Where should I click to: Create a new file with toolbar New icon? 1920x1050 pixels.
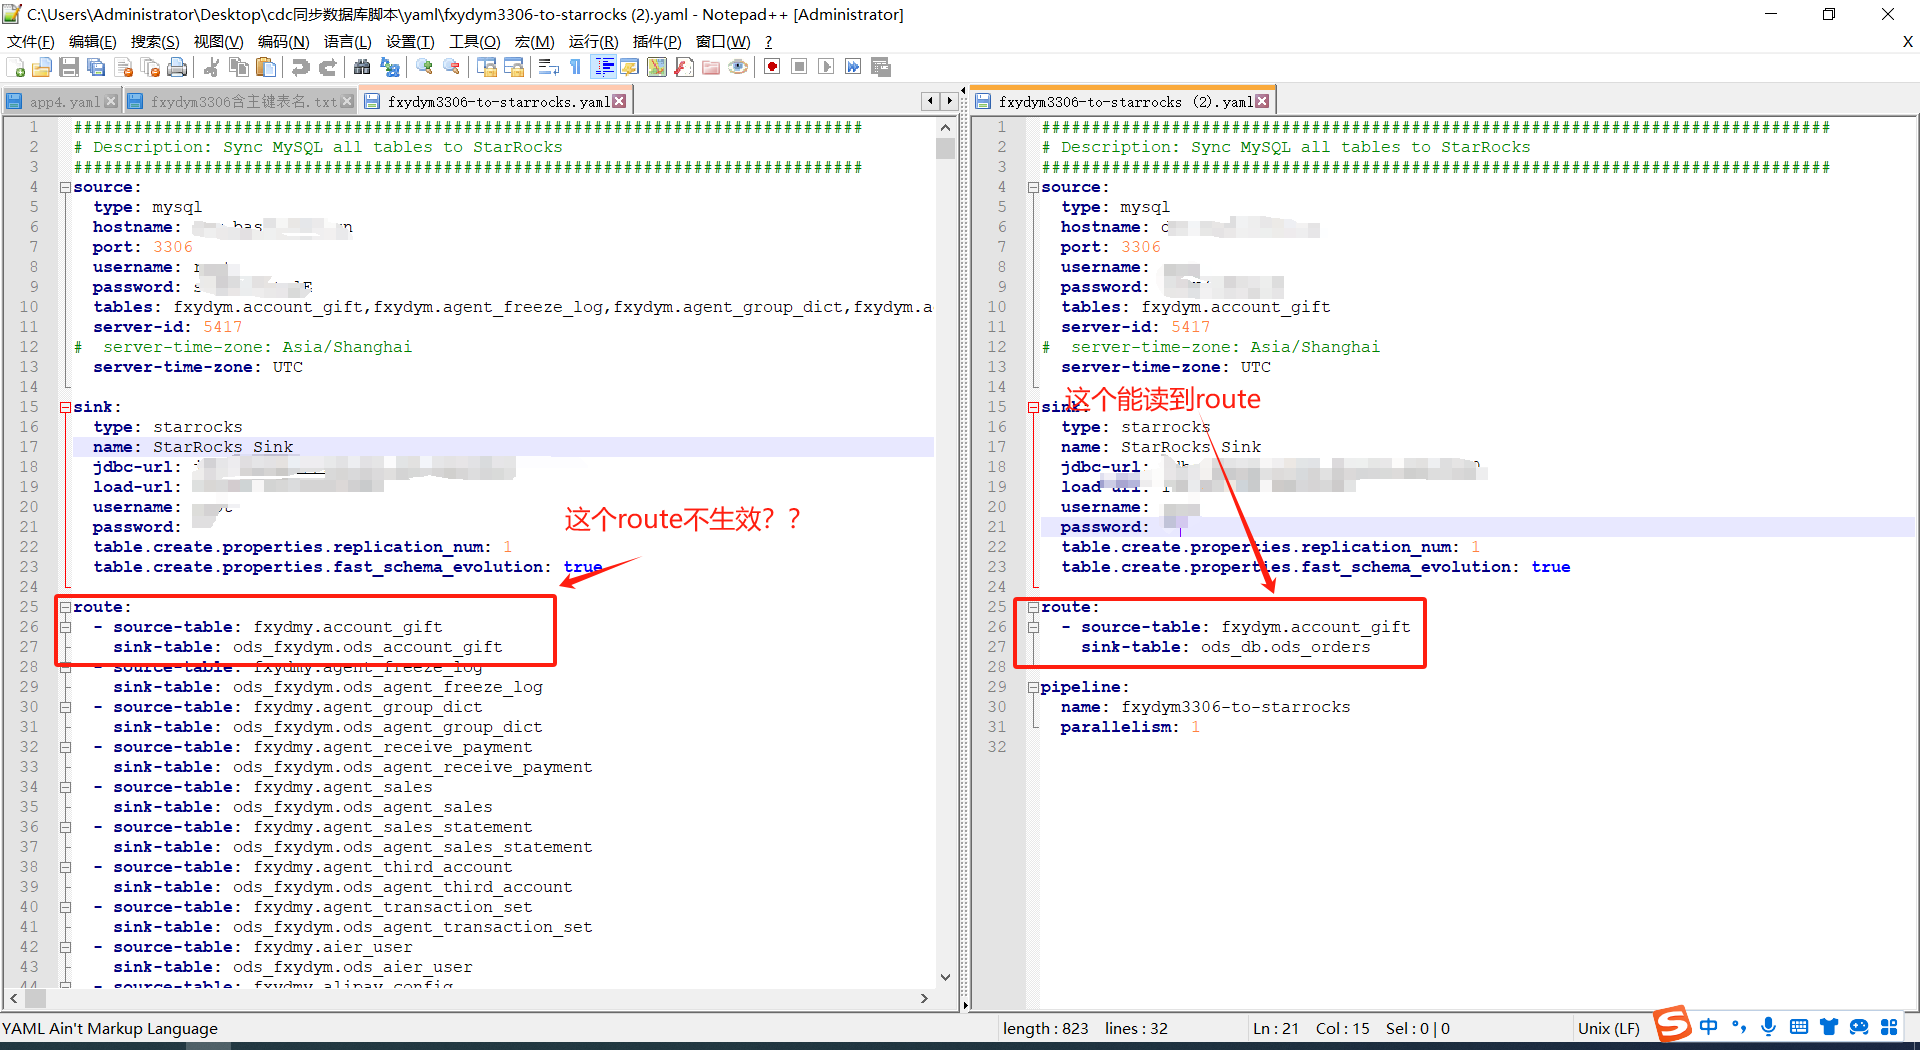(x=16, y=67)
